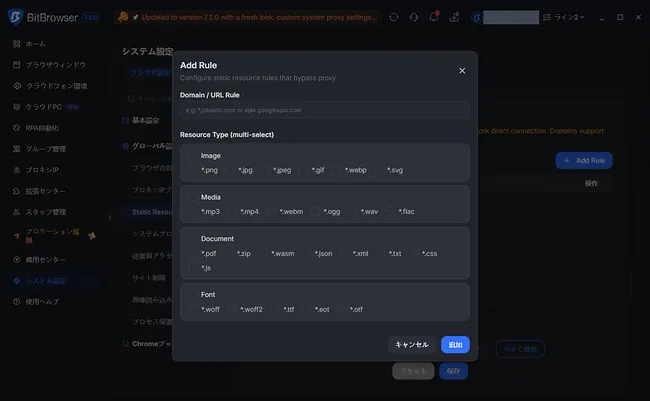Tick the *.zip checkbox

tap(228, 253)
